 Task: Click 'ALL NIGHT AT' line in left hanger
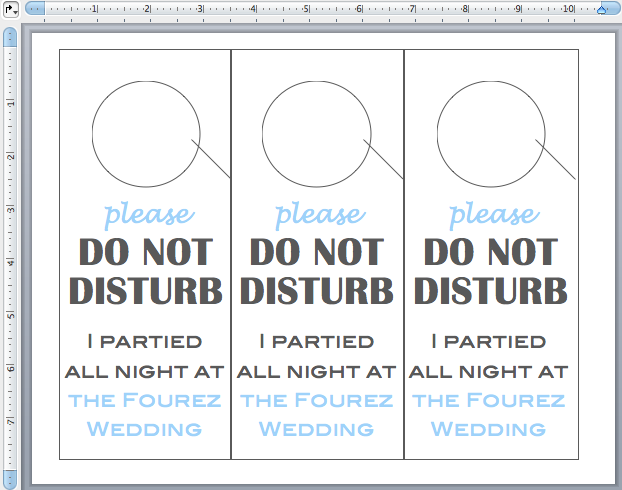point(144,372)
